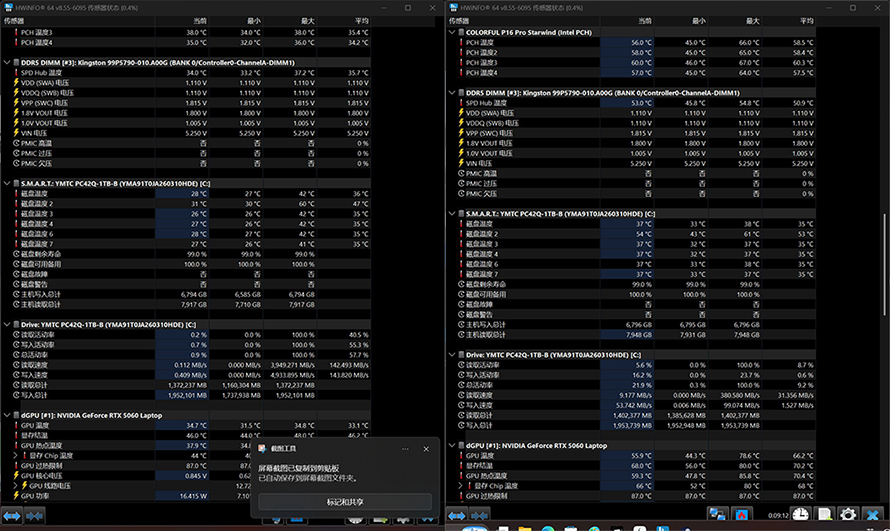Viewport: 890px width, 531px height.
Task: Click the 平均 column header in left window
Action: click(x=361, y=21)
